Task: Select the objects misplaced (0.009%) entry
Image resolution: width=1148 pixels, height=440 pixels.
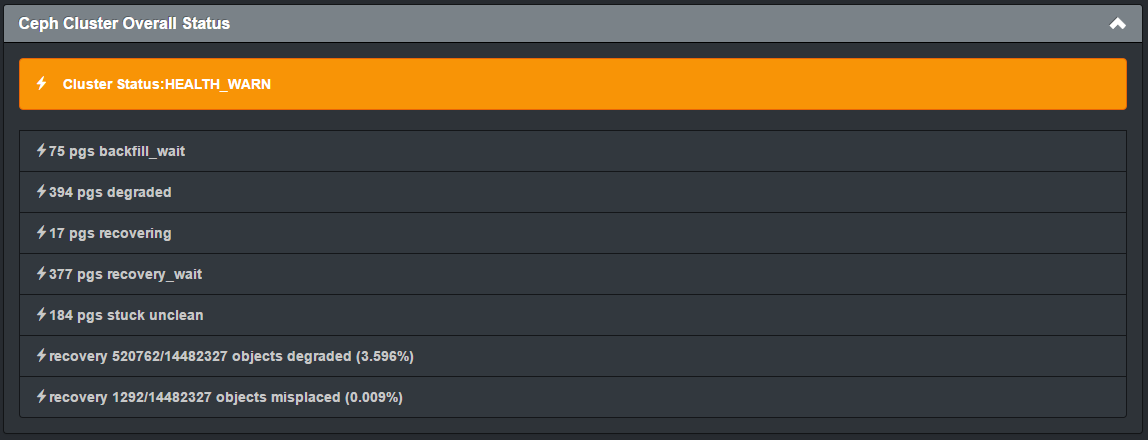Action: (573, 398)
